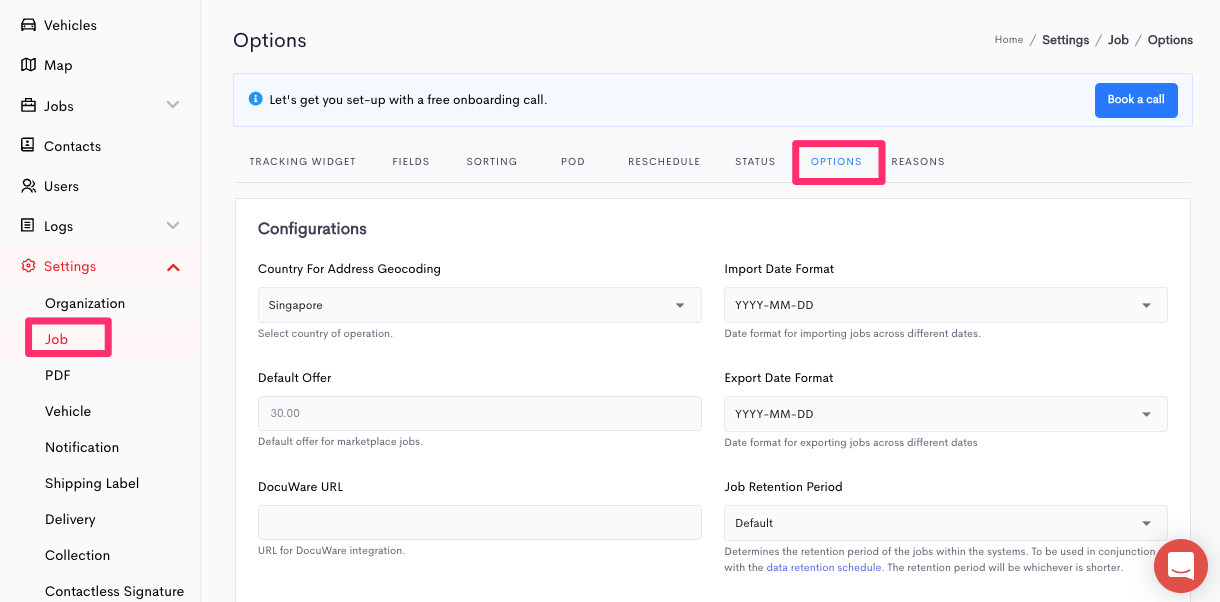The width and height of the screenshot is (1220, 602).
Task: Switch to the Sorting tab
Action: coord(492,162)
